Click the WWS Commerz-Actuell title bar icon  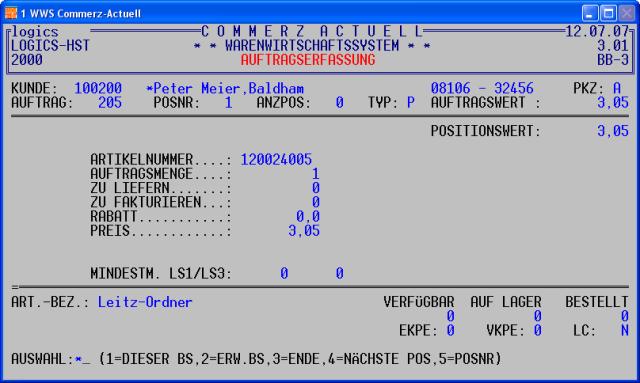click(x=11, y=13)
